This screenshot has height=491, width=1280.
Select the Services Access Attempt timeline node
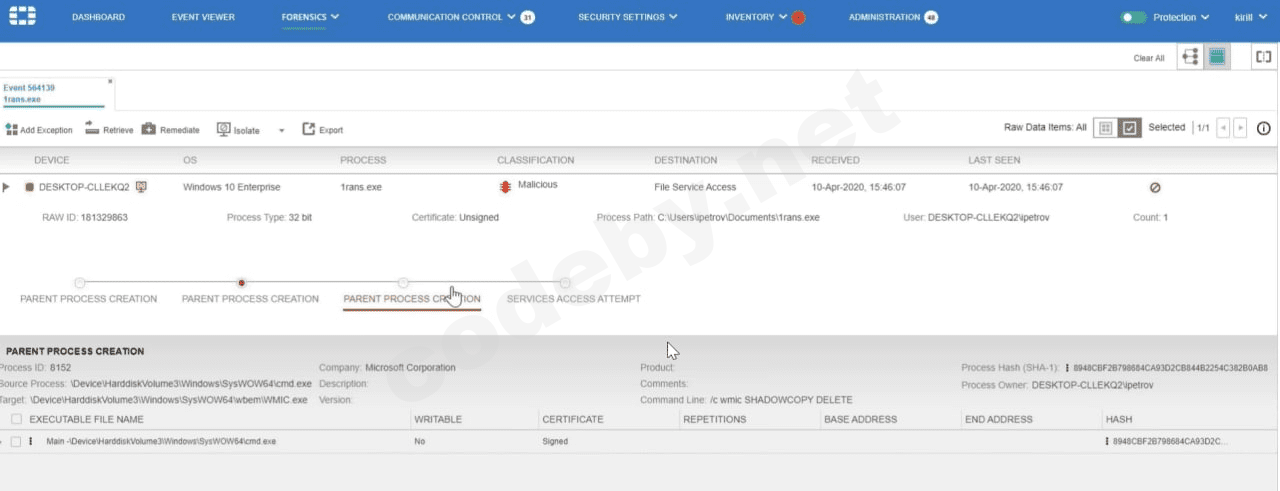point(565,283)
